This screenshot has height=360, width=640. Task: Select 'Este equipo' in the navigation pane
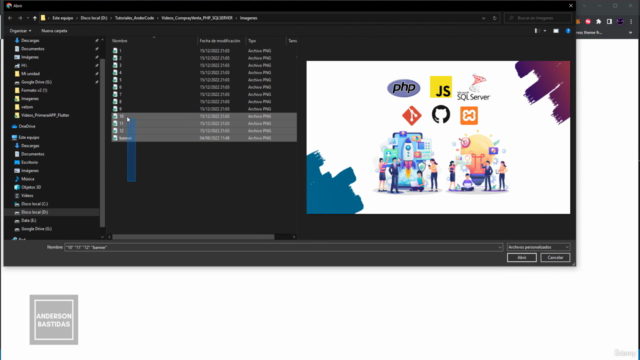[x=29, y=137]
